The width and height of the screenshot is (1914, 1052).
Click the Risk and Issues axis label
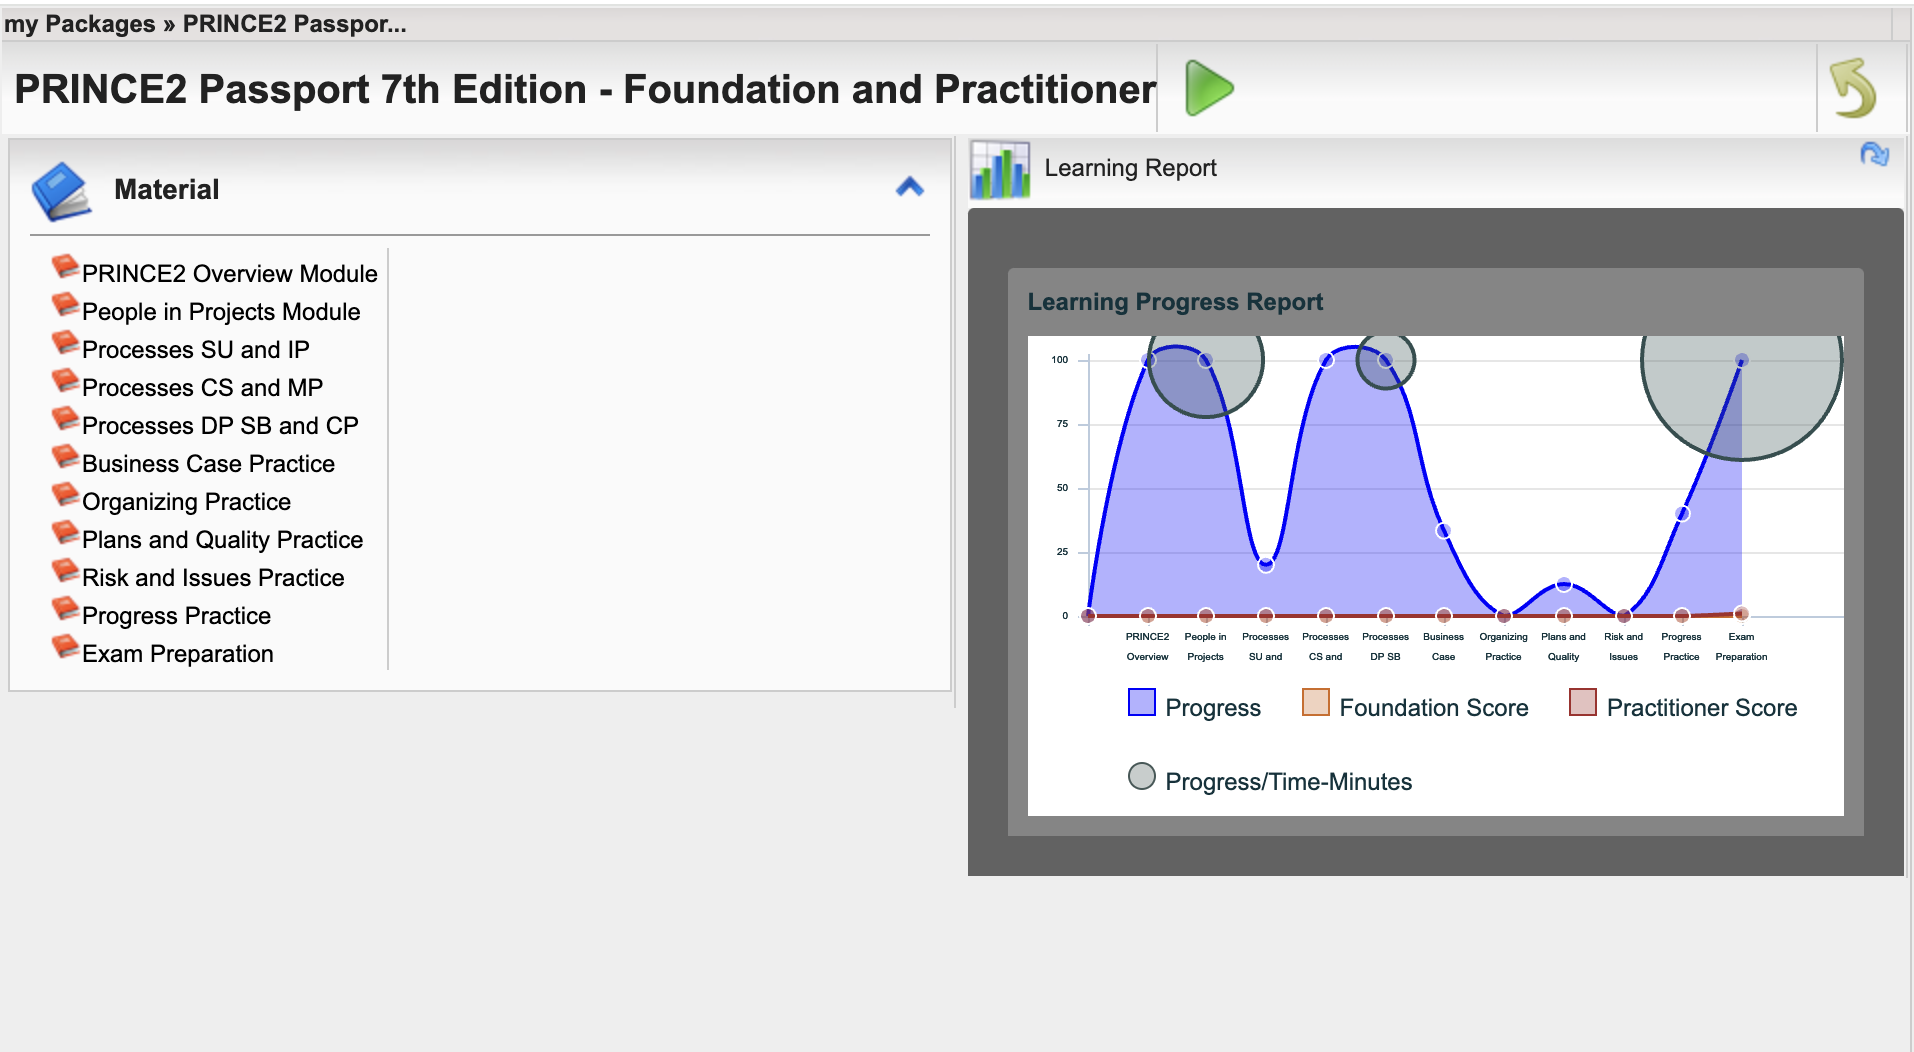point(1623,647)
